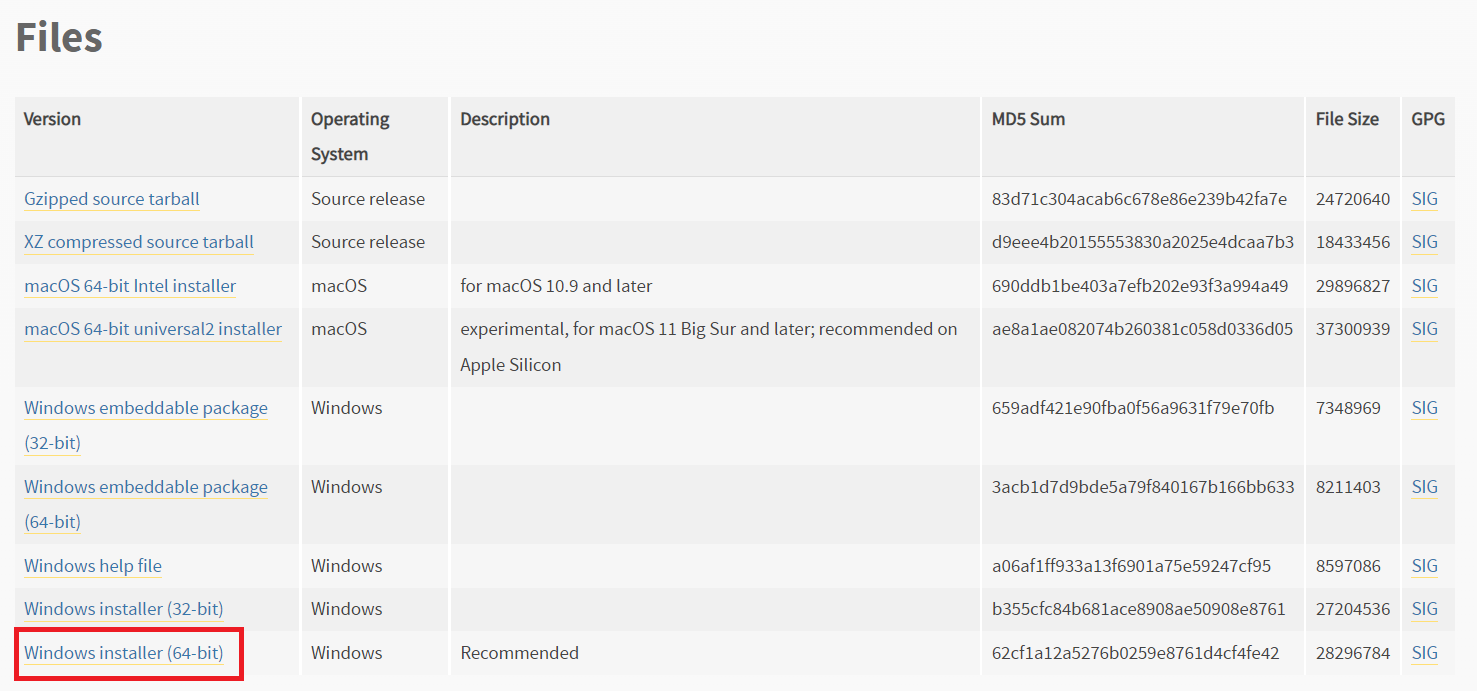This screenshot has width=1477, height=691.
Task: Click MD5 sum of Windows 64-bit installer
Action: (x=1135, y=653)
